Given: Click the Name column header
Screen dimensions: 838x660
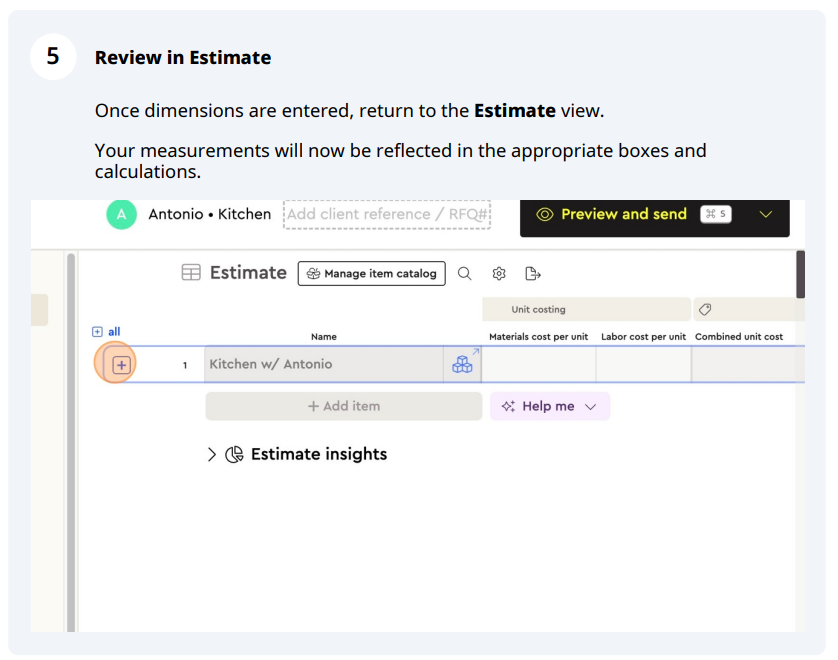Looking at the screenshot, I should coord(324,337).
